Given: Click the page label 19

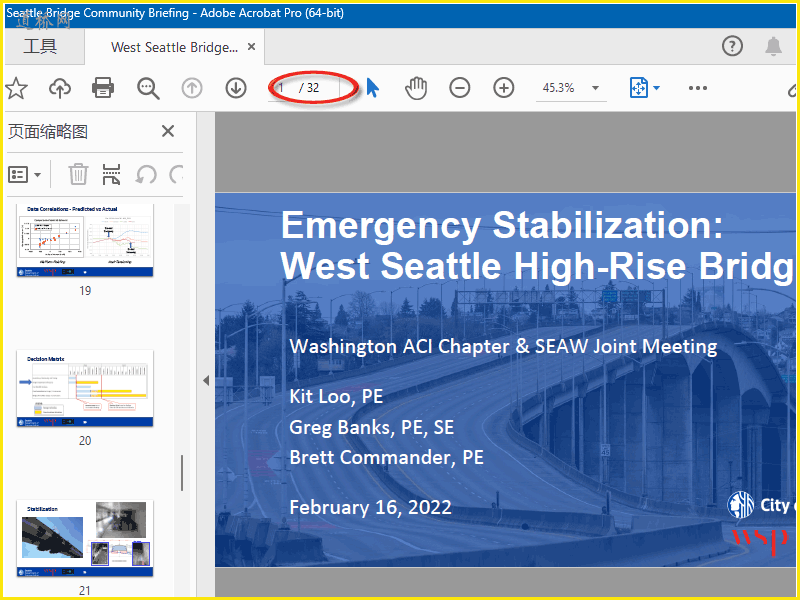Looking at the screenshot, I should click(x=85, y=291).
